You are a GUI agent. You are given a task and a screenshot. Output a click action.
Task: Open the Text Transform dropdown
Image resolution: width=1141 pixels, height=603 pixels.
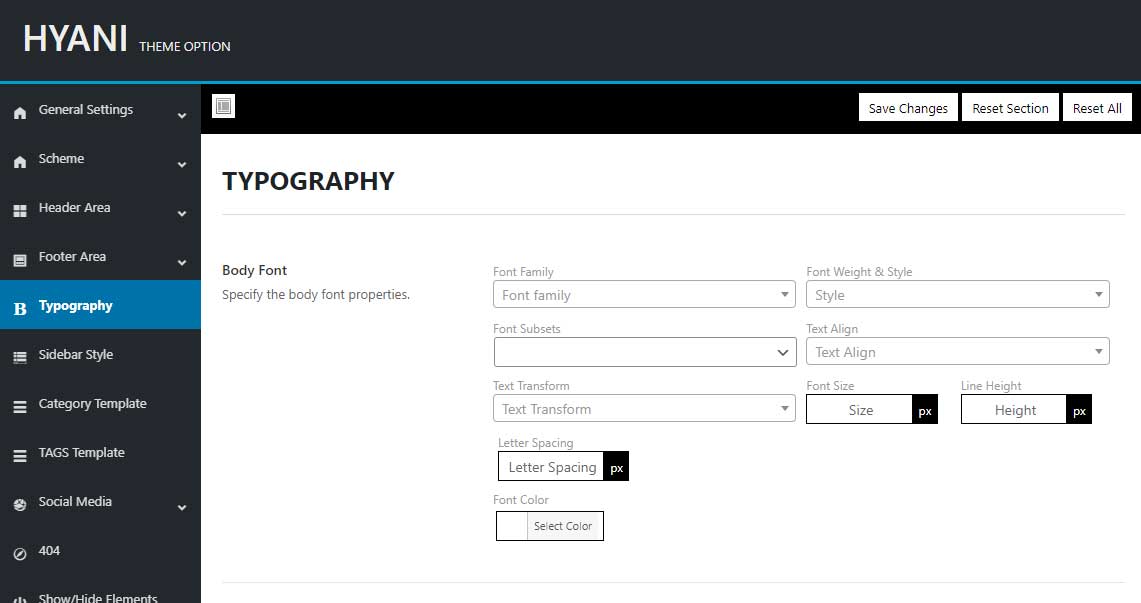tap(644, 409)
